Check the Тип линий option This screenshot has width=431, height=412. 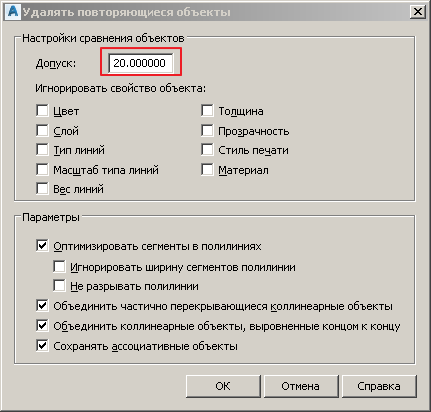(42, 150)
